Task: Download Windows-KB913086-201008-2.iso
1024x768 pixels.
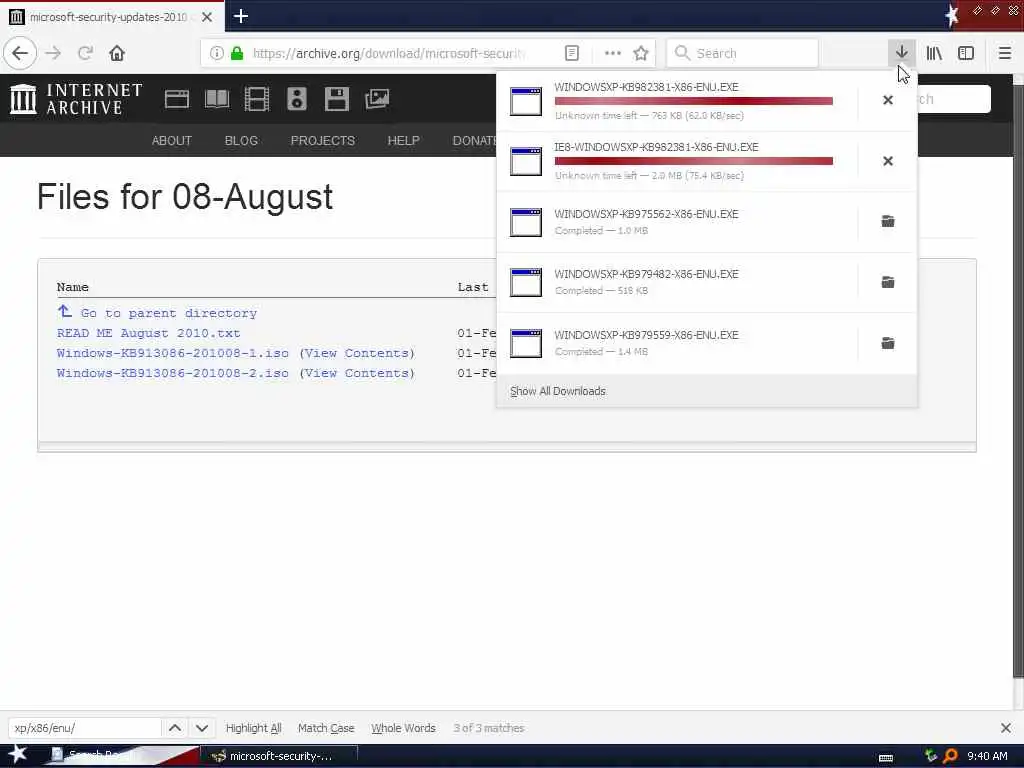Action: pyautogui.click(x=172, y=373)
